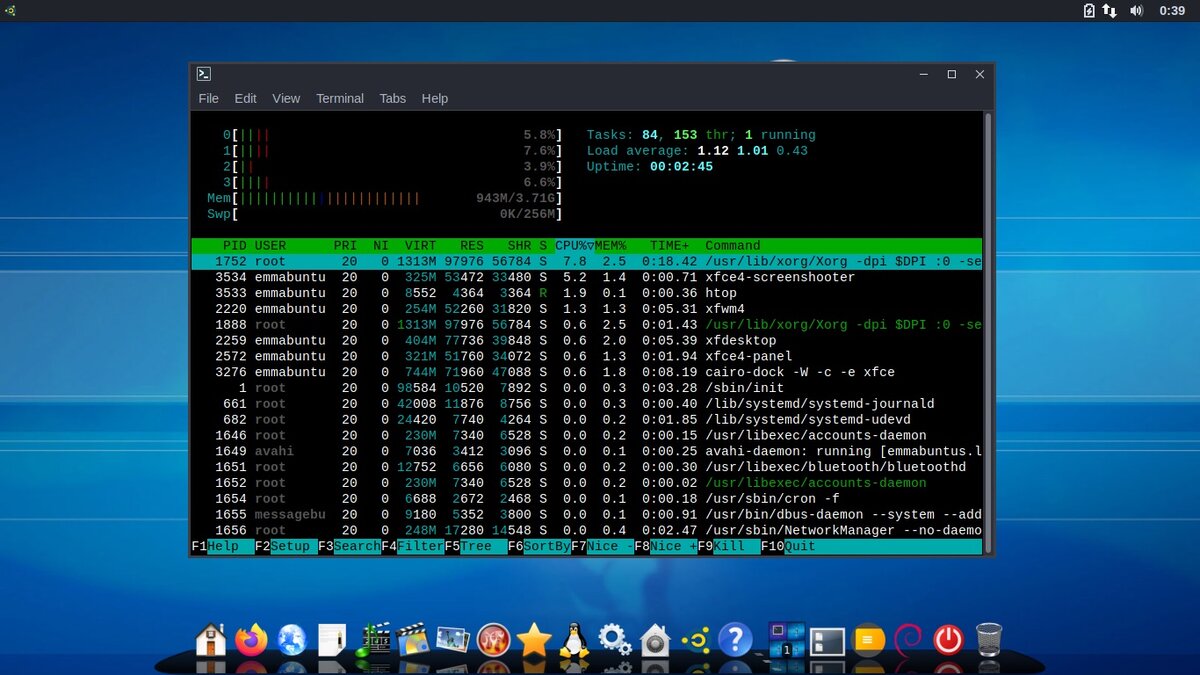This screenshot has height=675, width=1200.
Task: Toggle sort on CPU% column header
Action: [x=574, y=246]
